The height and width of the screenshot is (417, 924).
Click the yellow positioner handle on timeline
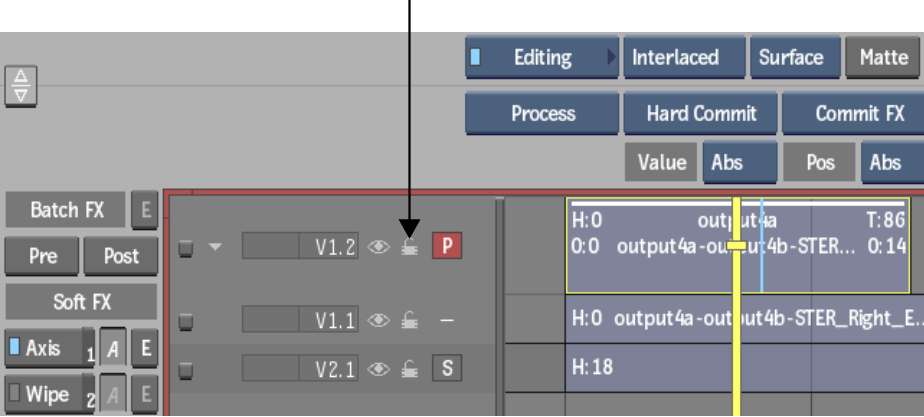(x=737, y=245)
